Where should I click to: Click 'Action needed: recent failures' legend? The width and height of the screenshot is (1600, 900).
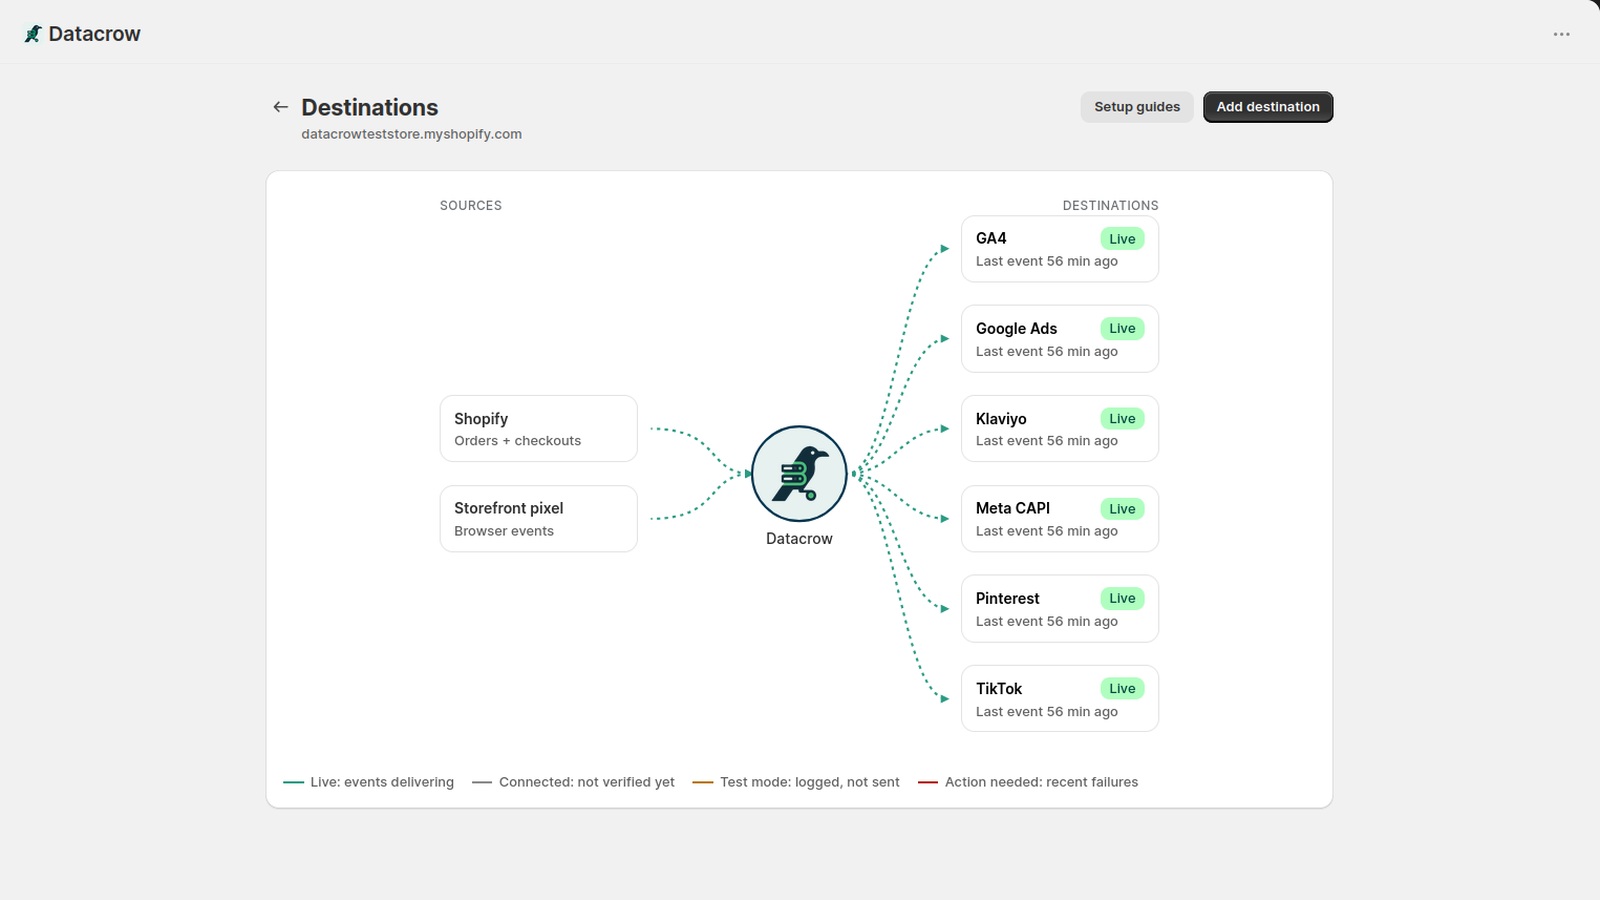[x=1028, y=782]
